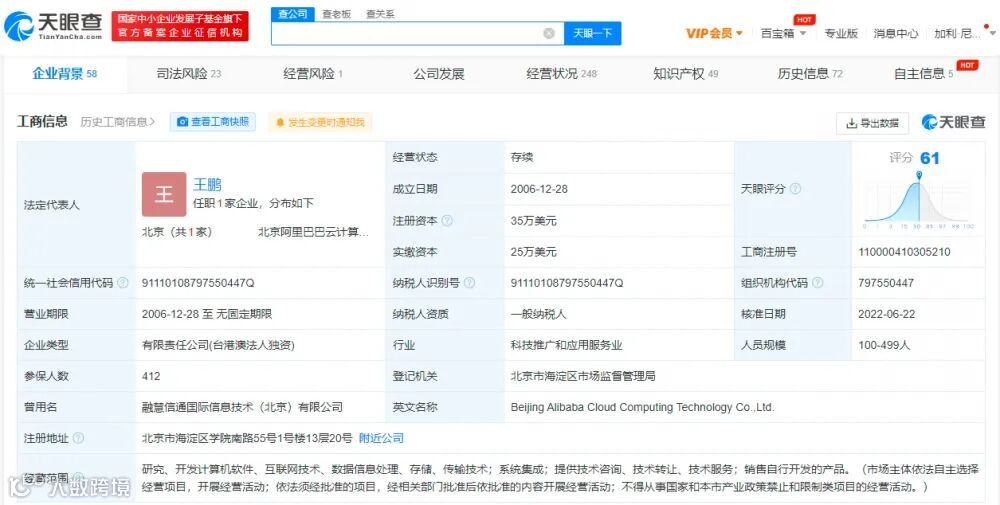The image size is (1000, 505).
Task: Switch to the 查公司 search tab
Action: point(293,14)
